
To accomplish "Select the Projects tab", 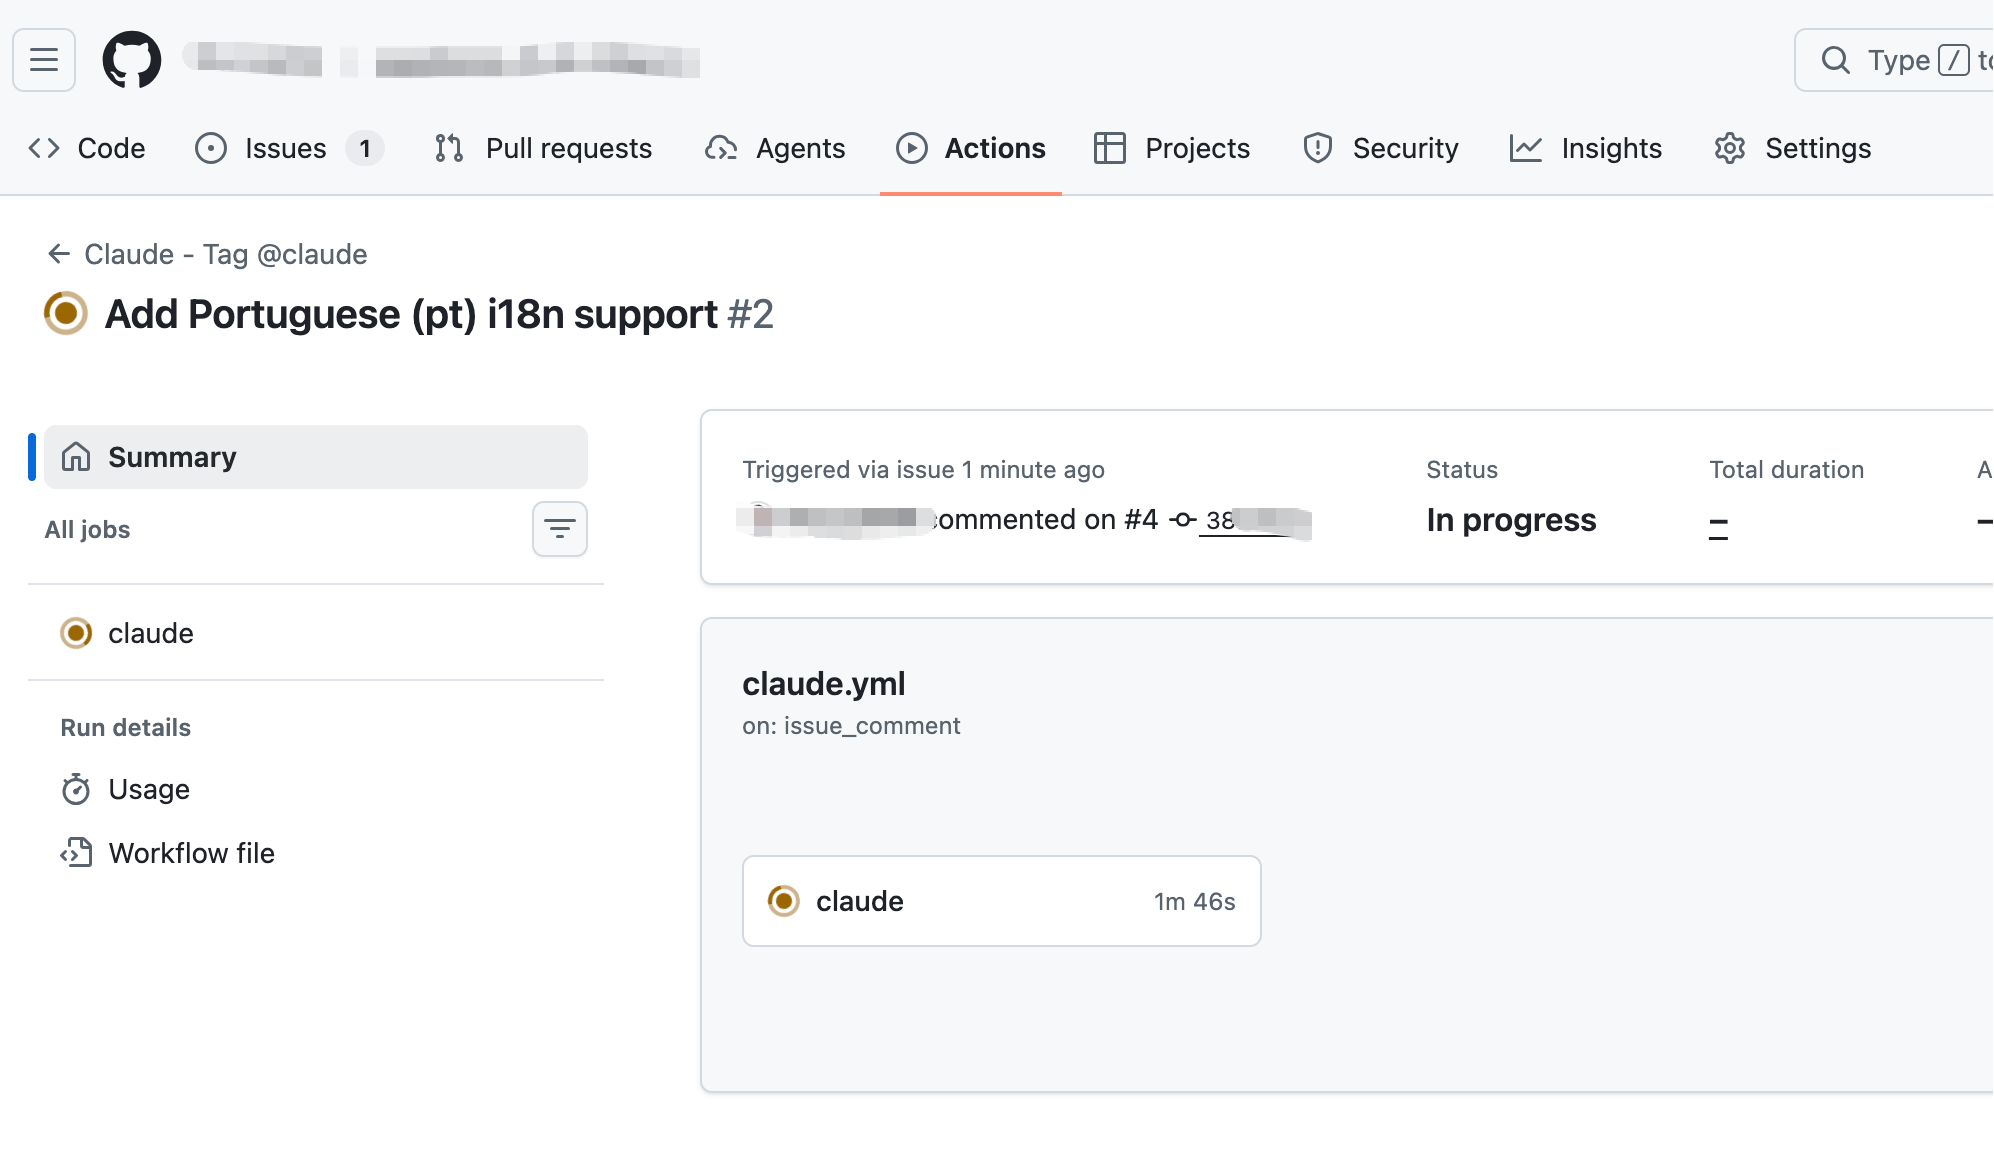I will (1172, 148).
